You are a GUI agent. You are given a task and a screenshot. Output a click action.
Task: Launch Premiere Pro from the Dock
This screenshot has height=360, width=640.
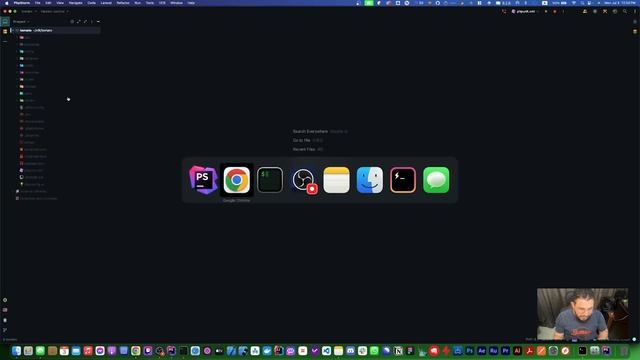coord(505,351)
